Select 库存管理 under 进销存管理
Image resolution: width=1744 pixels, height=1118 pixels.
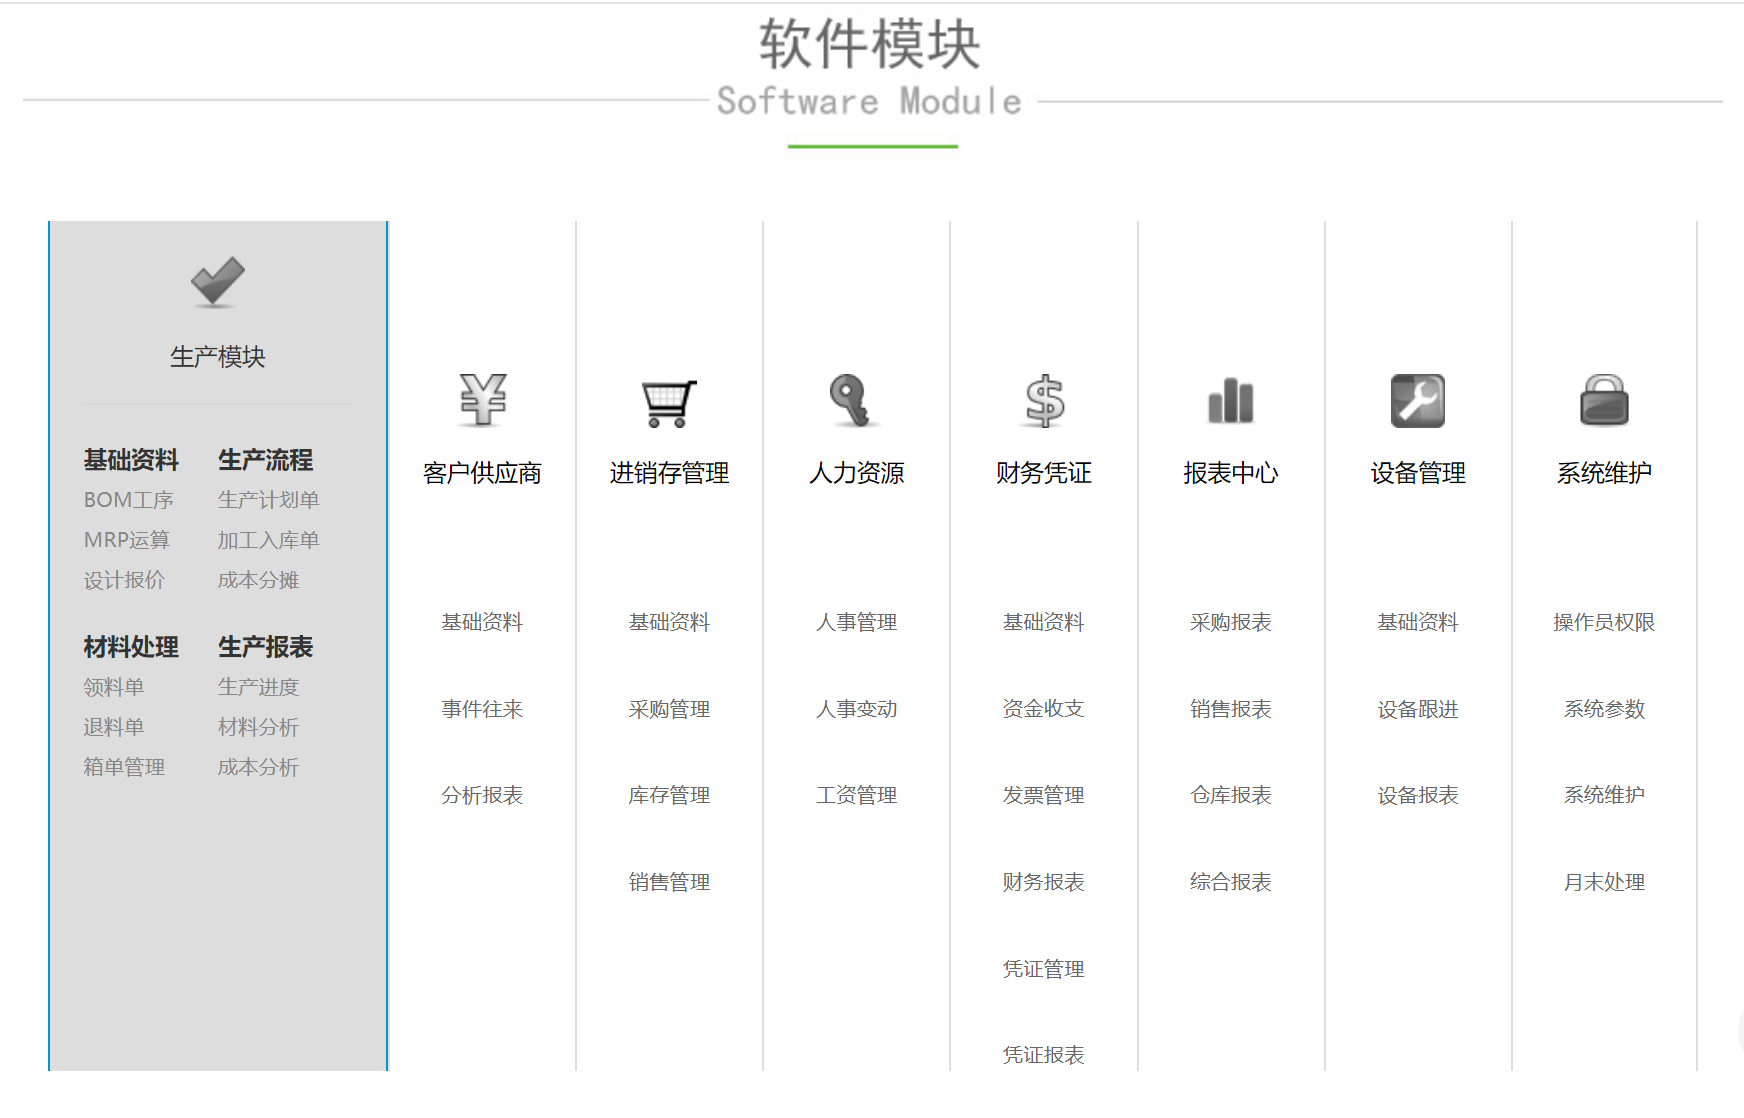[x=669, y=795]
